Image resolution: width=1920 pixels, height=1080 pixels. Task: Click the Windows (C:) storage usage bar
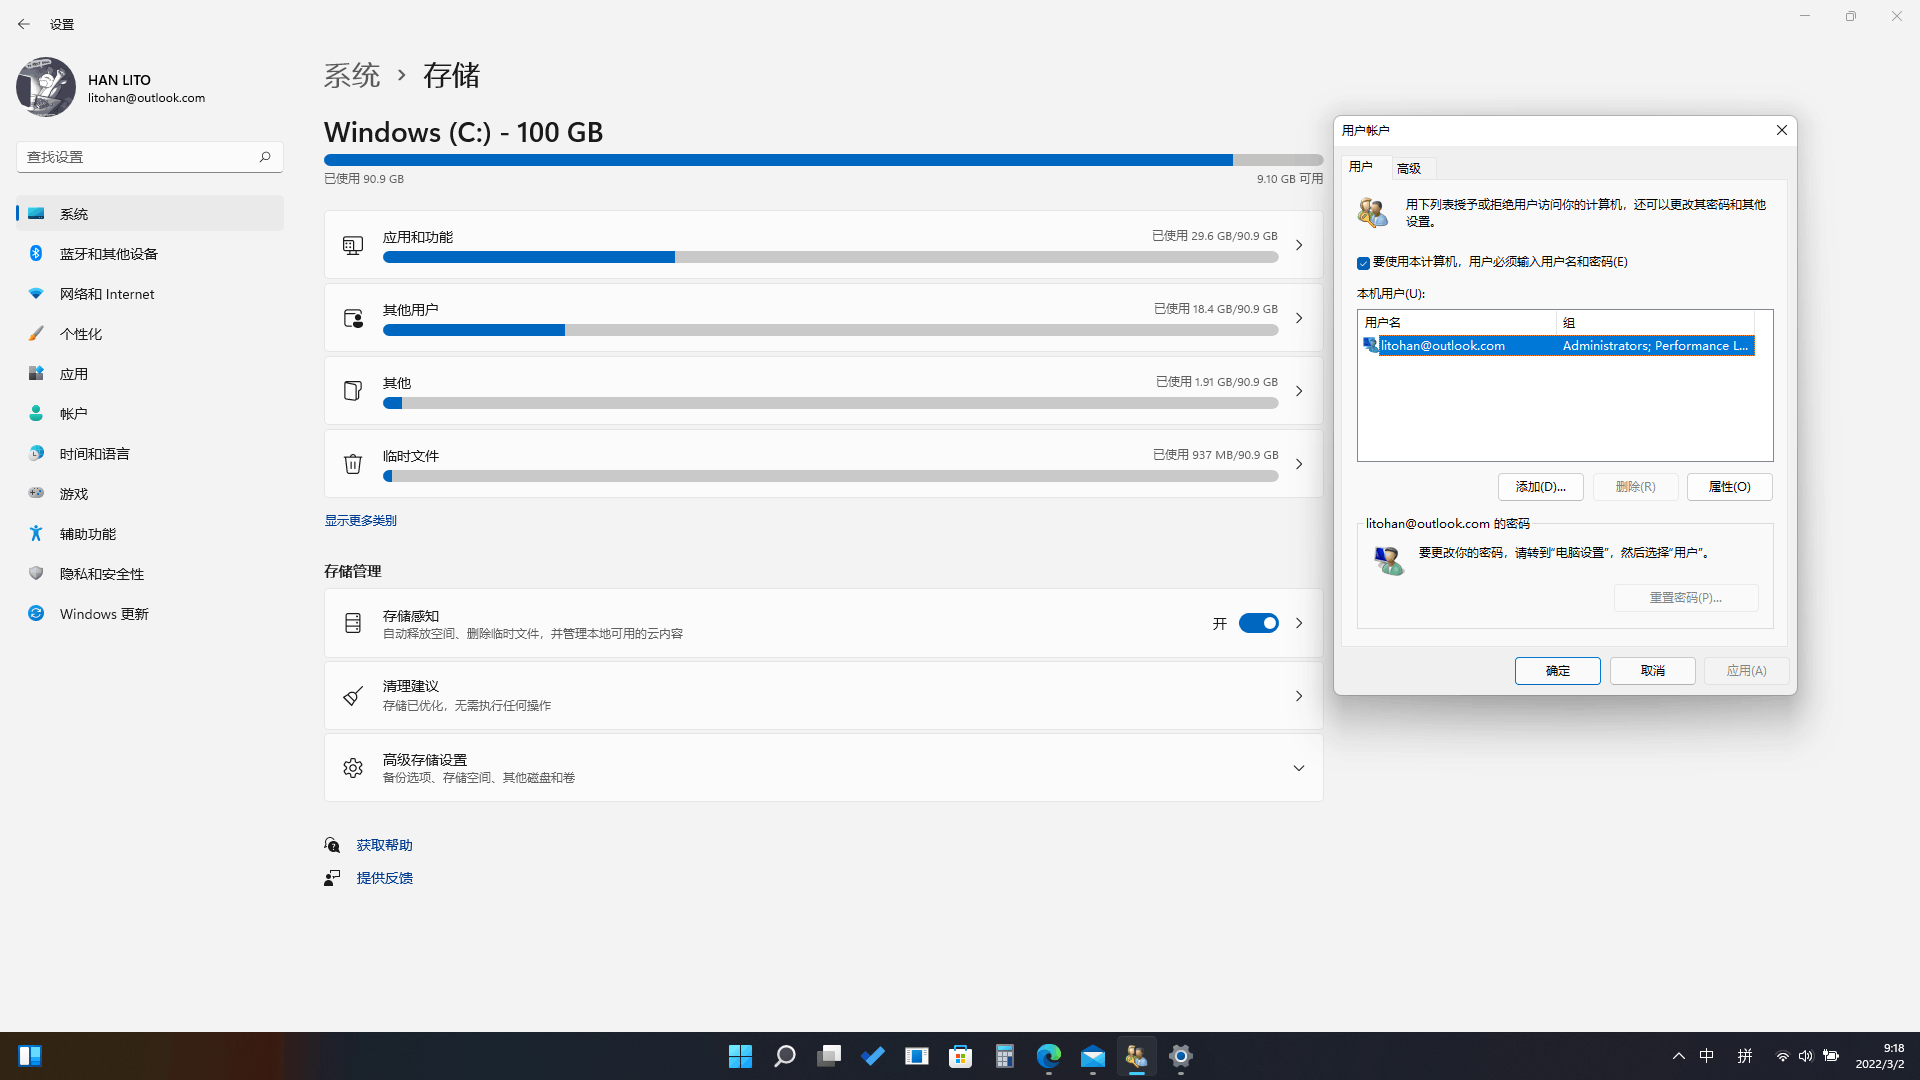822,160
